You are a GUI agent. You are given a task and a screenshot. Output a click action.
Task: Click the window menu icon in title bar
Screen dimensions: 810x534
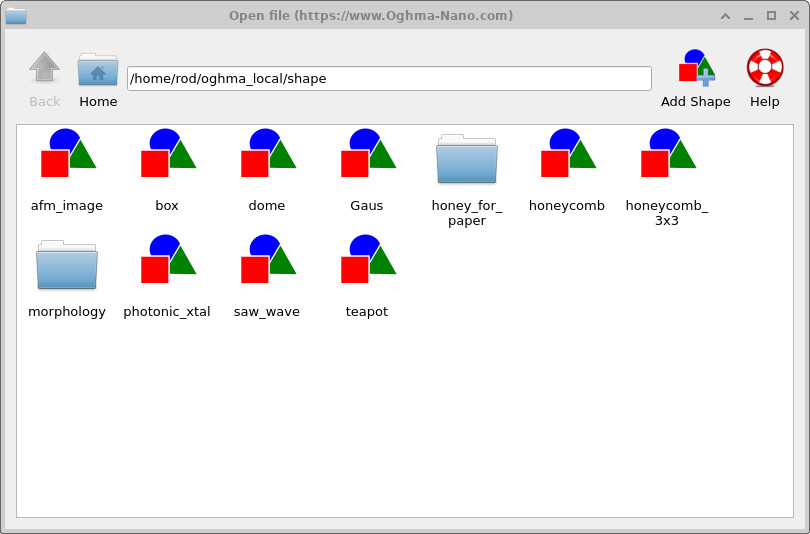16,15
